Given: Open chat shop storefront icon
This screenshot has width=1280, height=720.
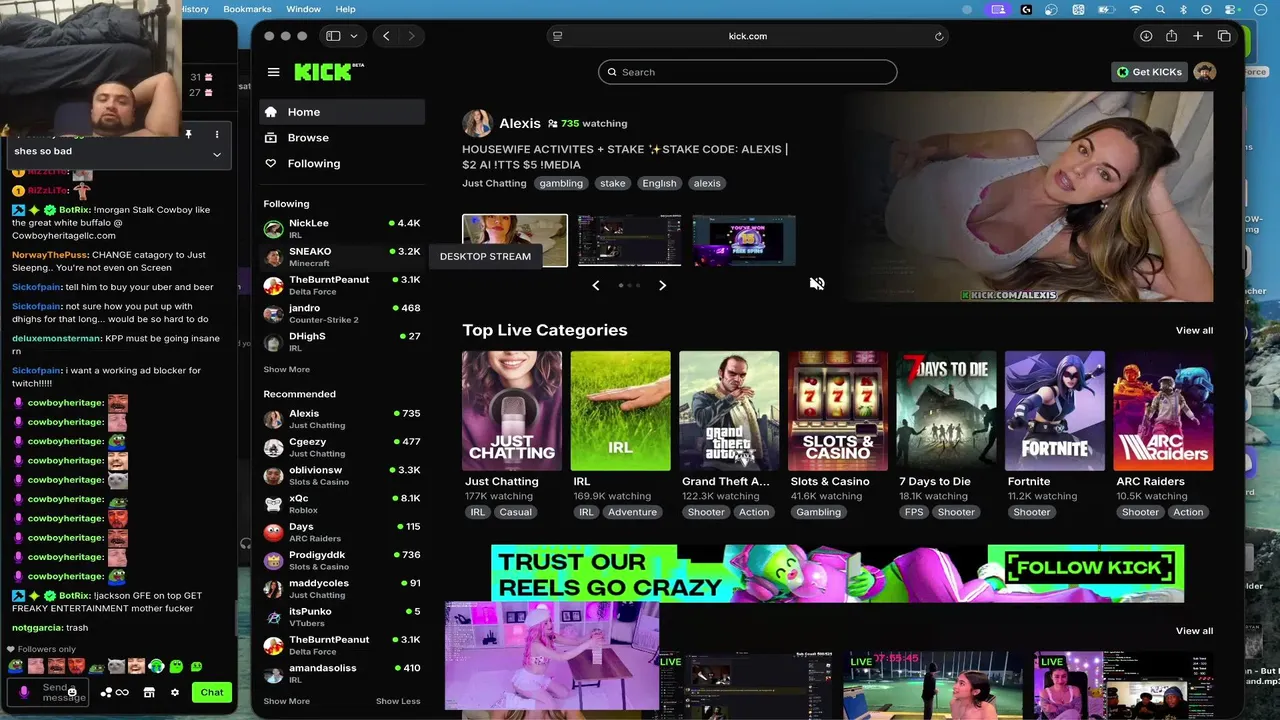Looking at the screenshot, I should tap(149, 692).
